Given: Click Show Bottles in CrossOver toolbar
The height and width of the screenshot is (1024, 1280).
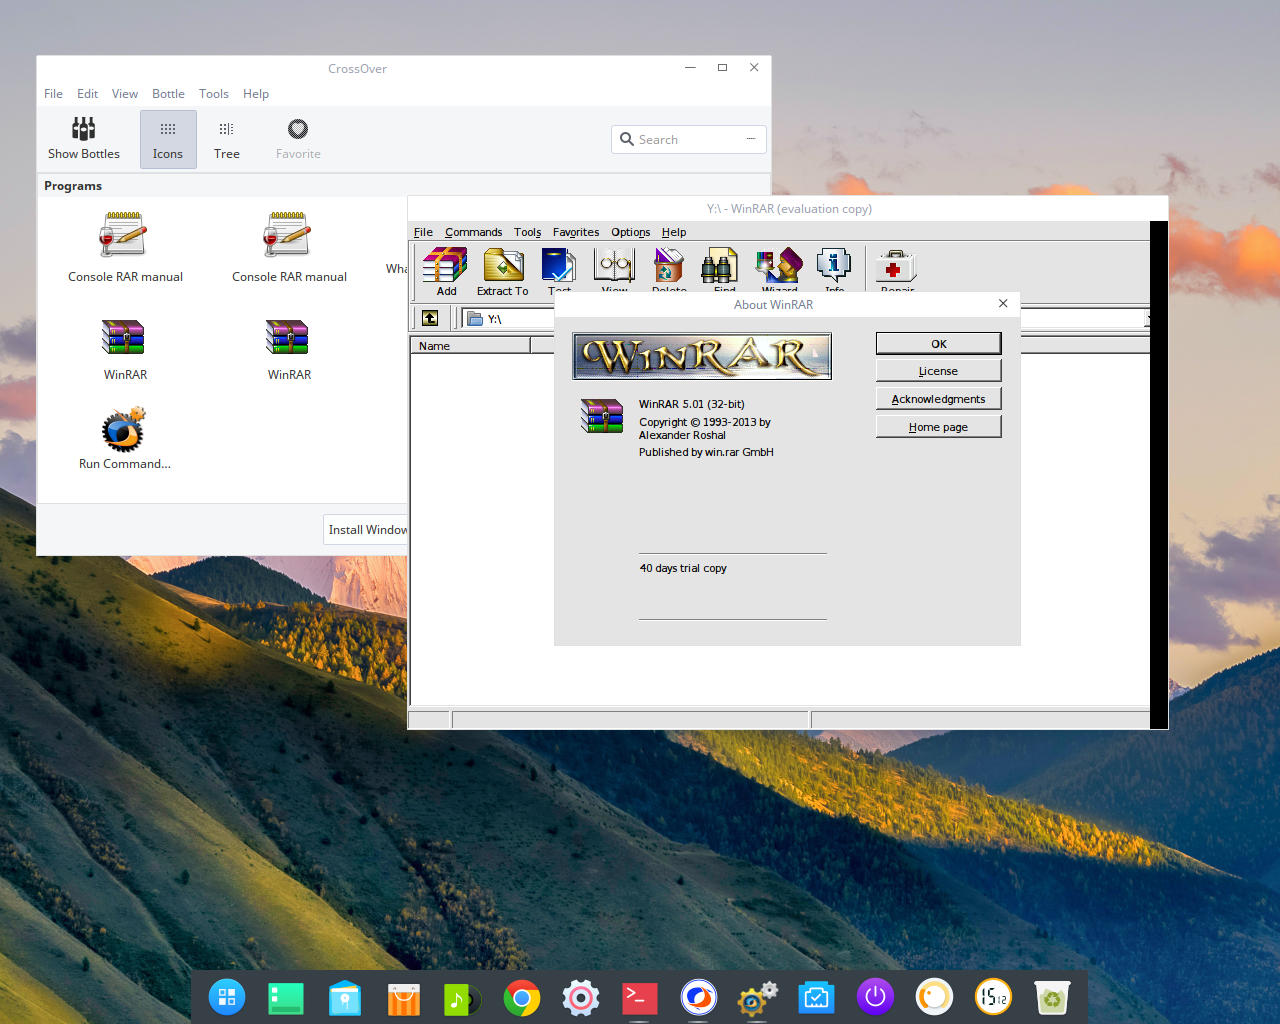Looking at the screenshot, I should [x=84, y=139].
